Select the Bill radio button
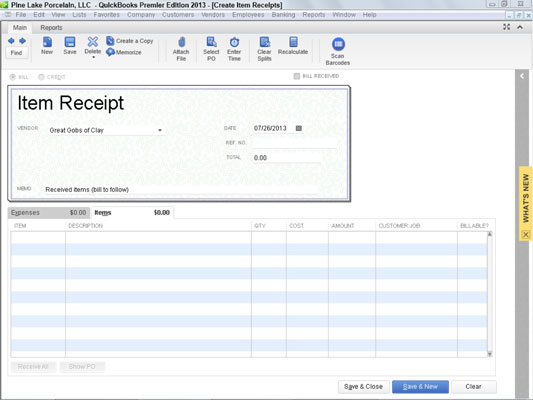Screen dimensions: 533x400 click(13, 77)
